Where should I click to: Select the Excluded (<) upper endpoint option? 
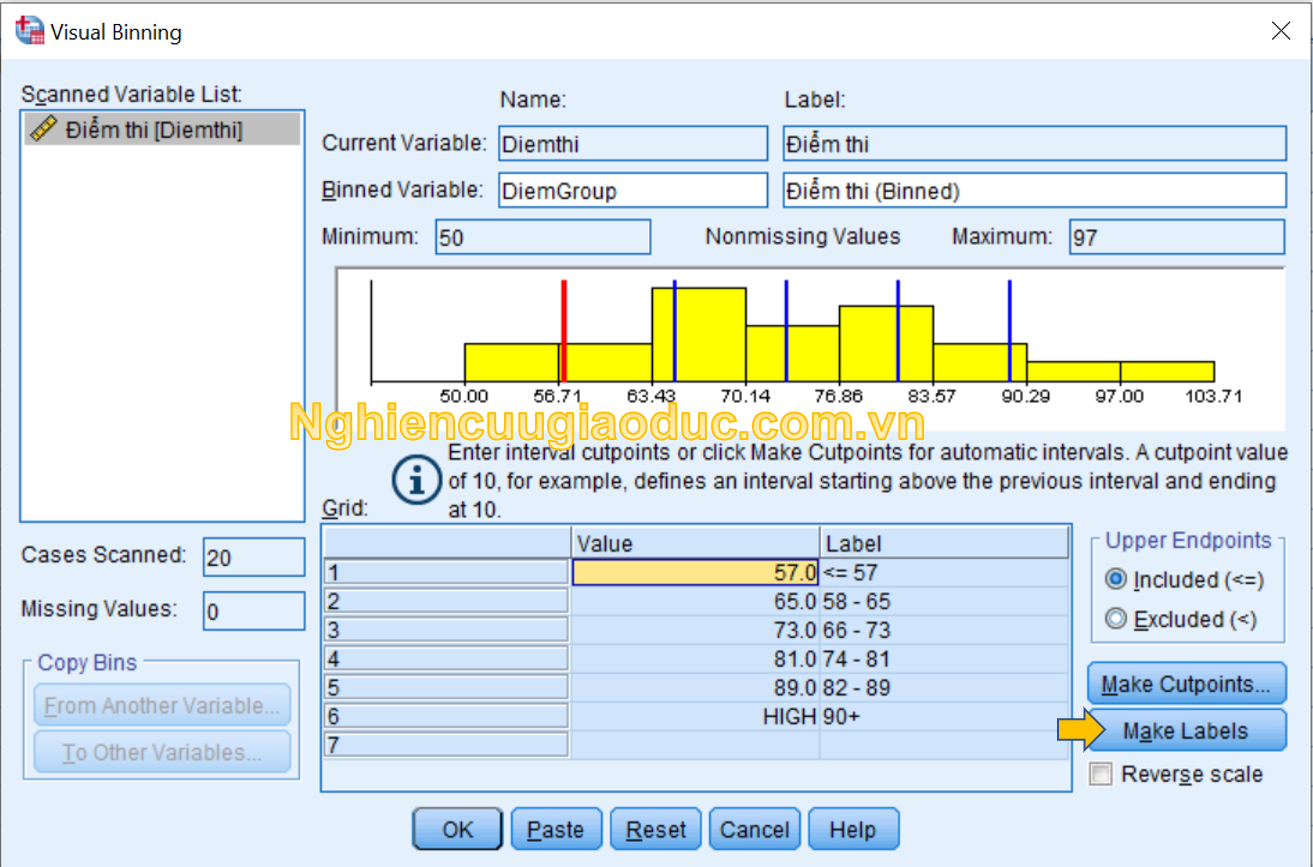tap(1116, 619)
